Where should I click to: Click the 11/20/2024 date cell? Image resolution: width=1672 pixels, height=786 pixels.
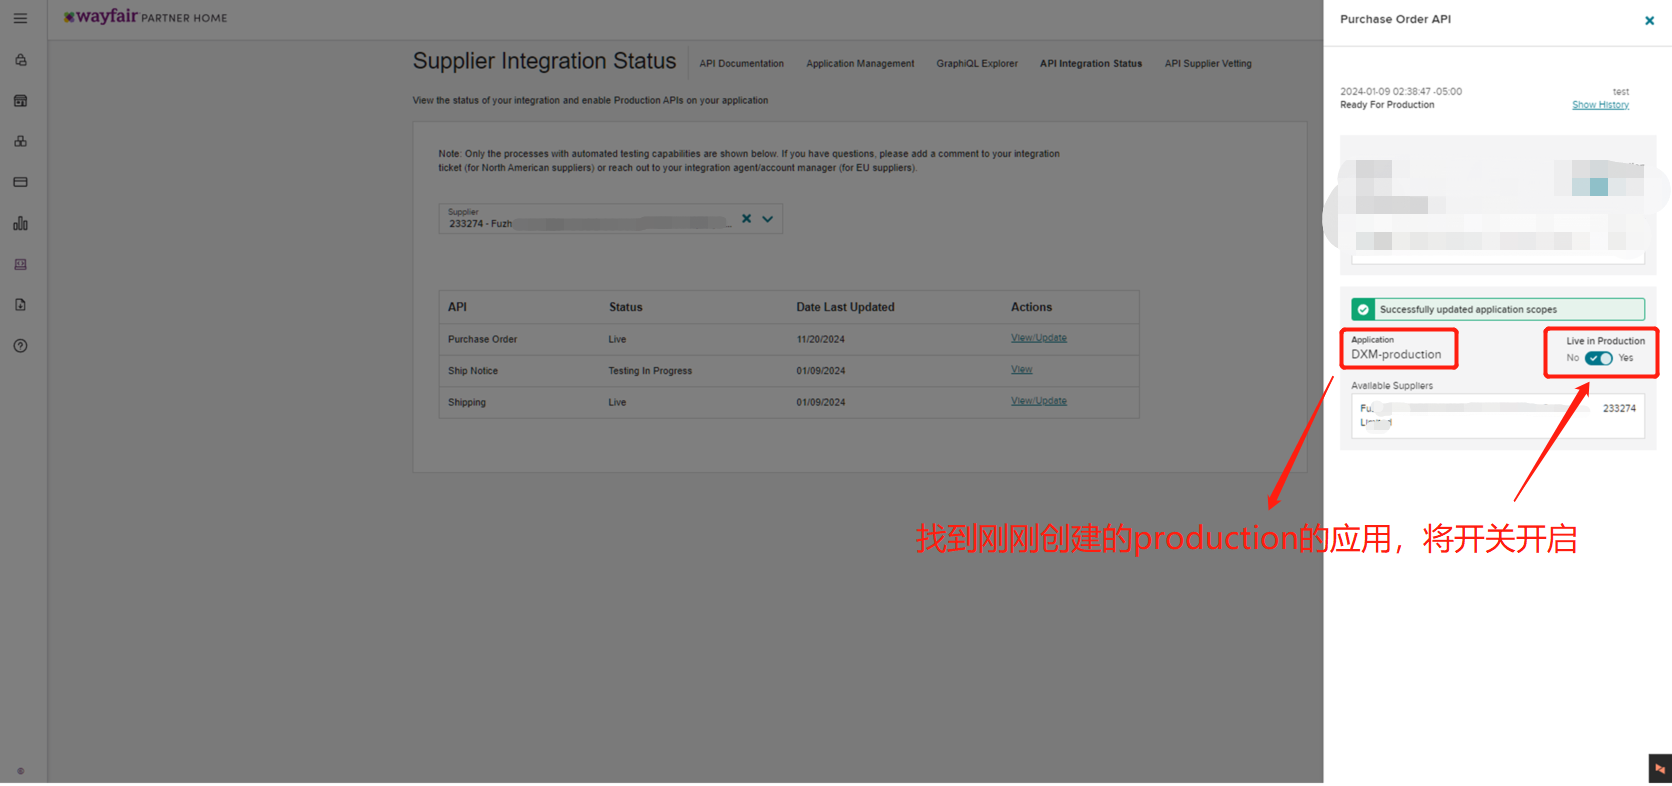pyautogui.click(x=820, y=339)
